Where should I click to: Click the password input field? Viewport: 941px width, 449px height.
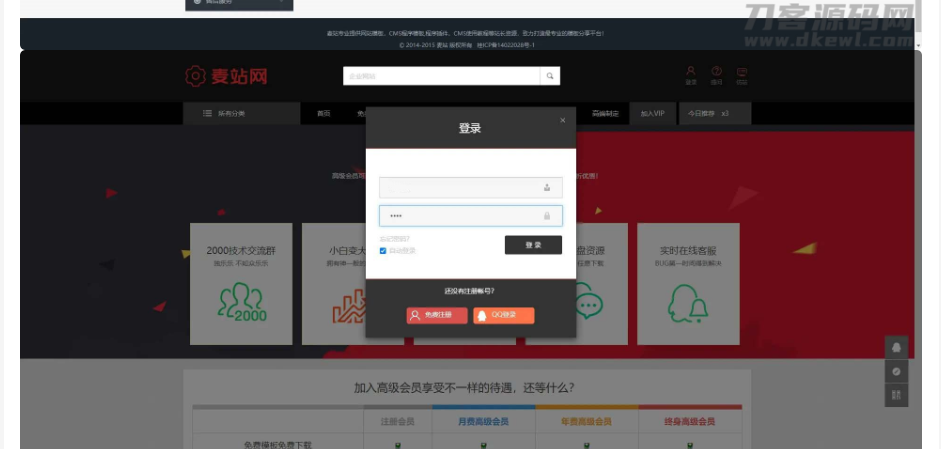click(x=470, y=216)
